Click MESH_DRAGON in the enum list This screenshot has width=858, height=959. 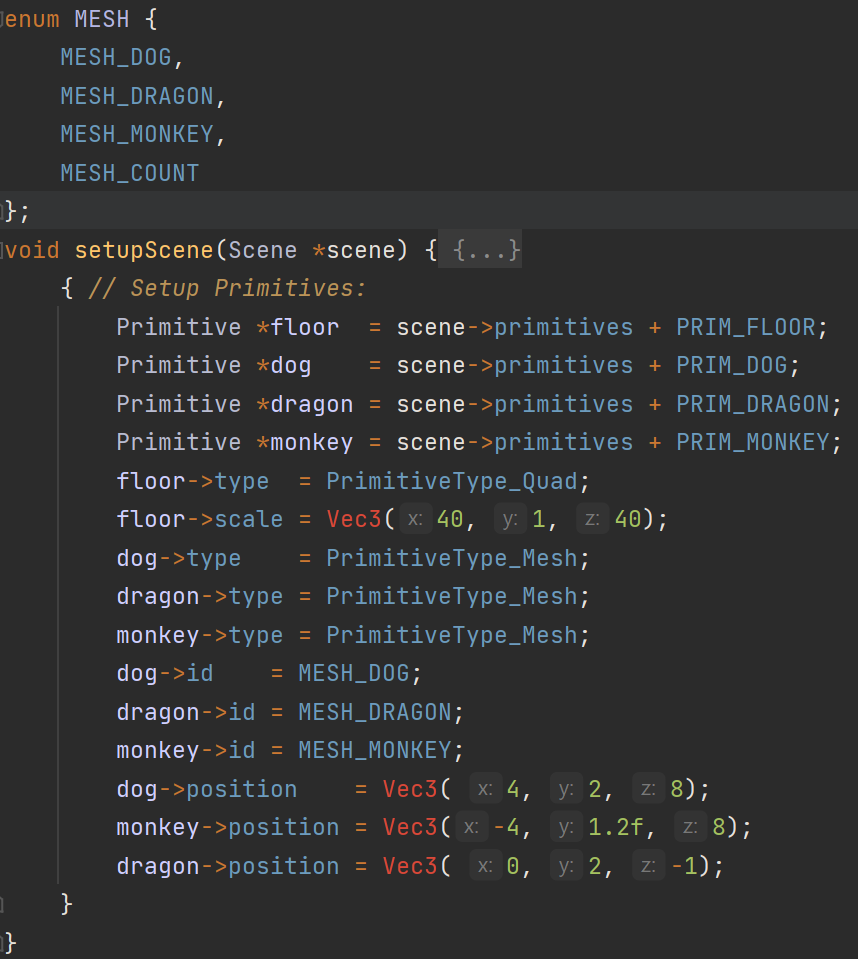[x=136, y=97]
